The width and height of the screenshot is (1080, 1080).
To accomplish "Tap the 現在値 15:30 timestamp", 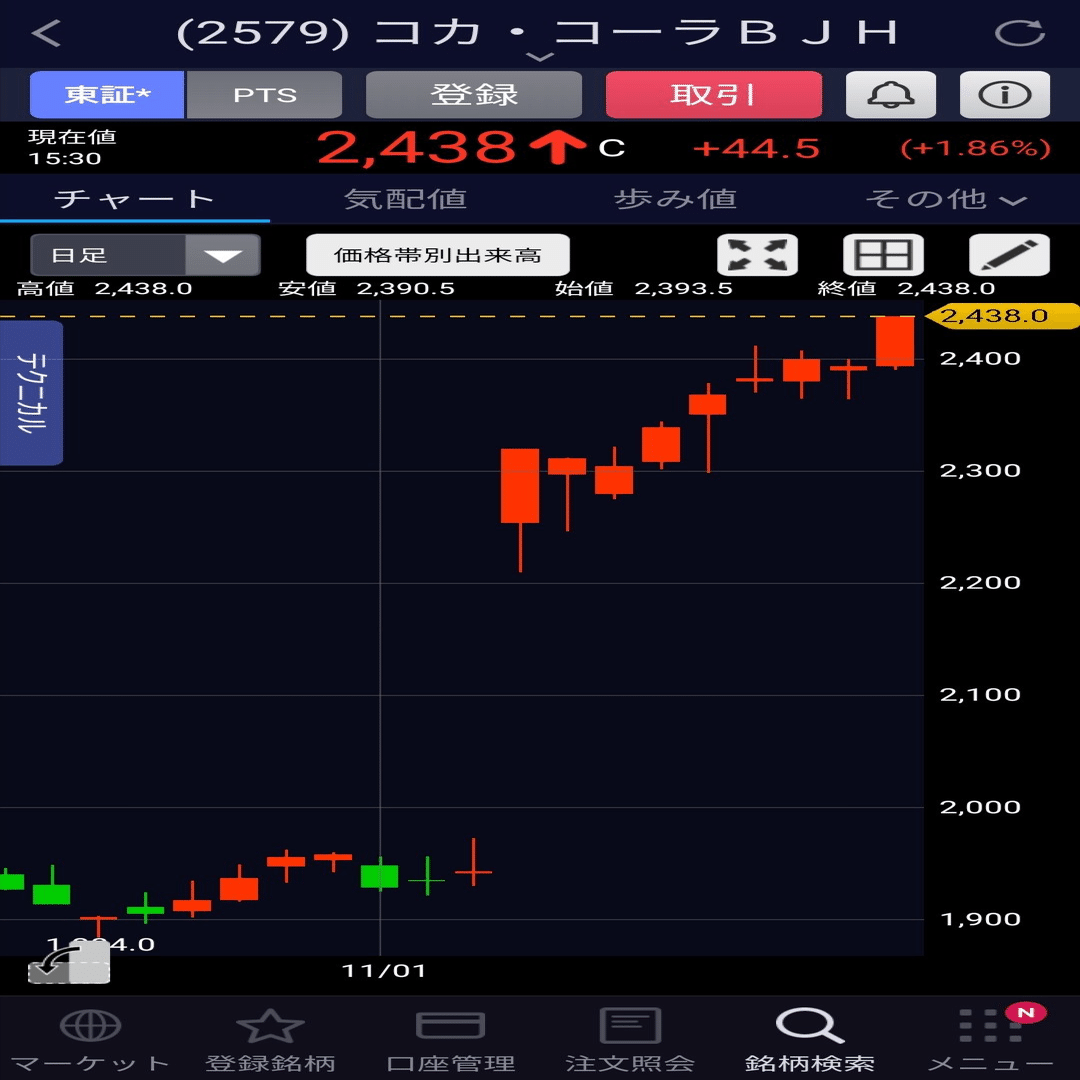I will (x=72, y=147).
